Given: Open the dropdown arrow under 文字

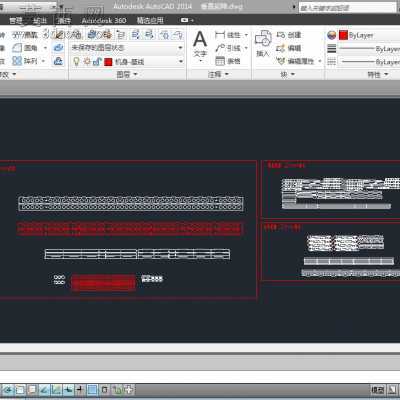Looking at the screenshot, I should tap(201, 61).
